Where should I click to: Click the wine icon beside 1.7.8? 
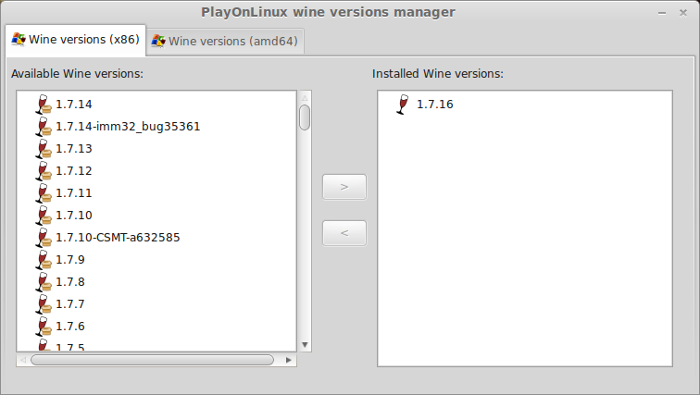(x=43, y=282)
